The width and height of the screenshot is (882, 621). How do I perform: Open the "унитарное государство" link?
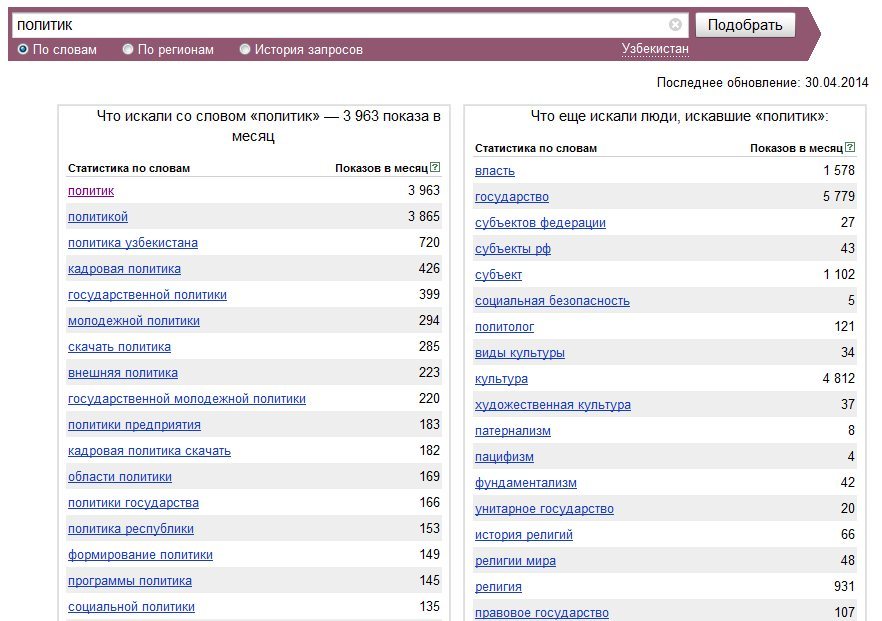pos(544,508)
